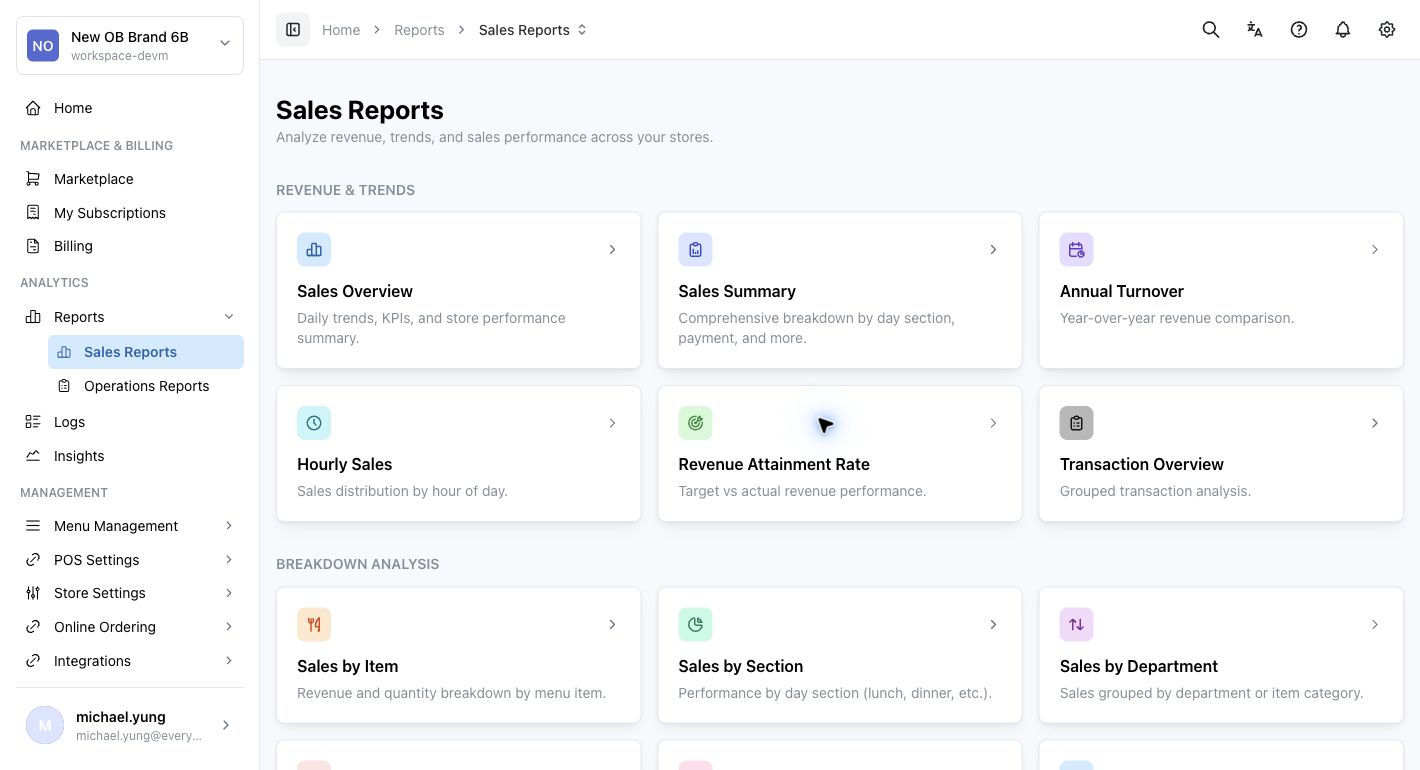Go to the Home breadcrumb link
Screen dimensions: 1420x770
341,30
